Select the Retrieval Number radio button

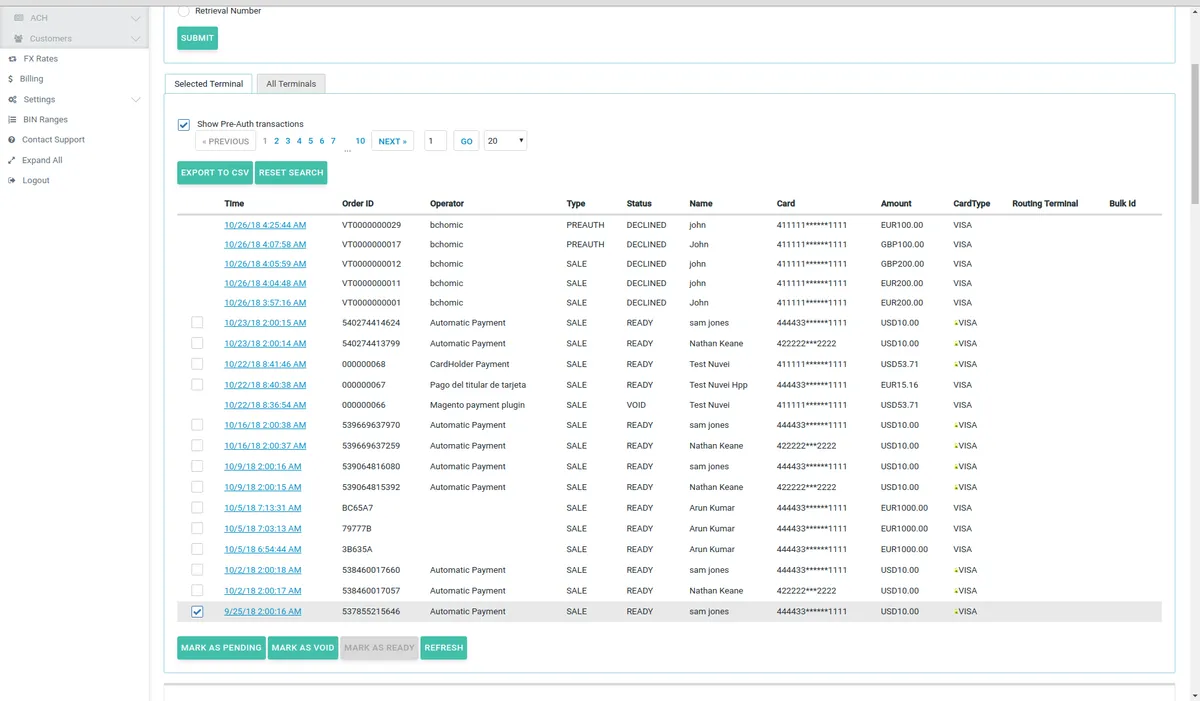pyautogui.click(x=183, y=11)
